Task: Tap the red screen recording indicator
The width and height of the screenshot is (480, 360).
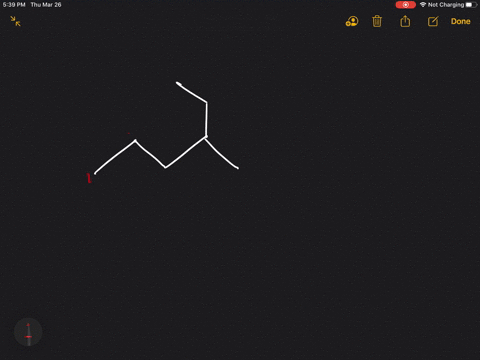Action: [x=405, y=5]
